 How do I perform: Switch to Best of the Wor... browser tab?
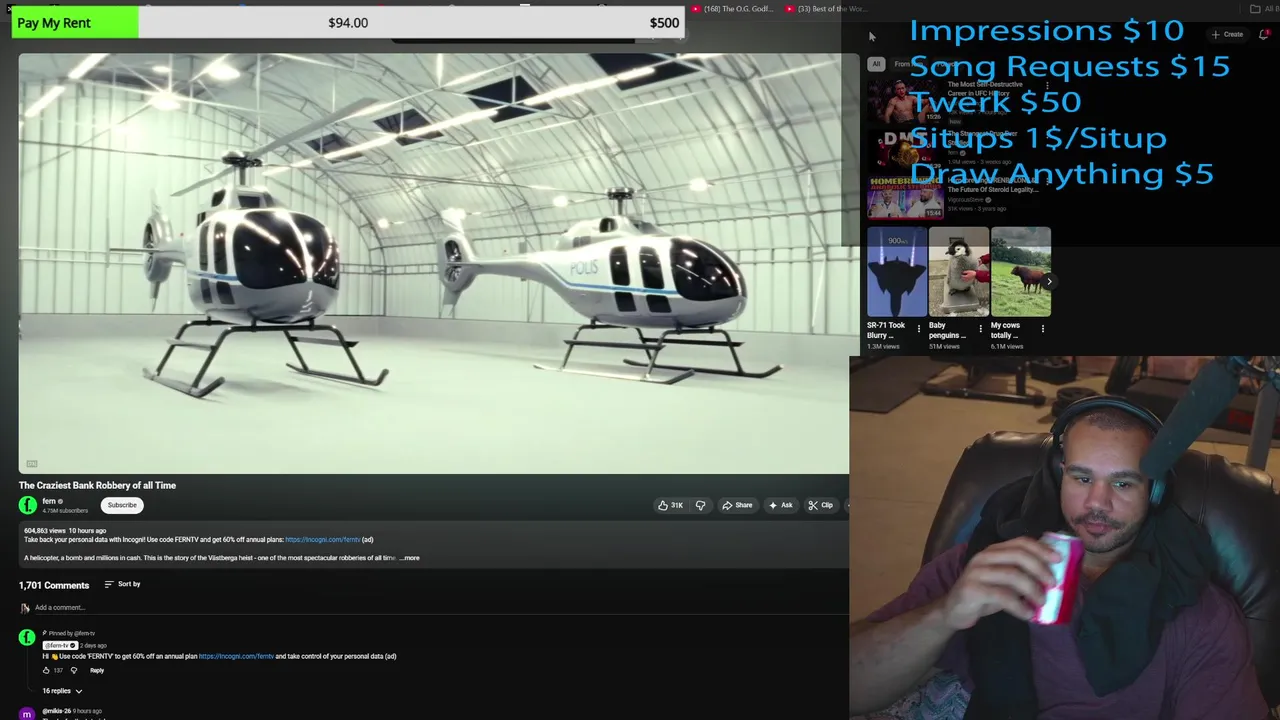point(827,9)
